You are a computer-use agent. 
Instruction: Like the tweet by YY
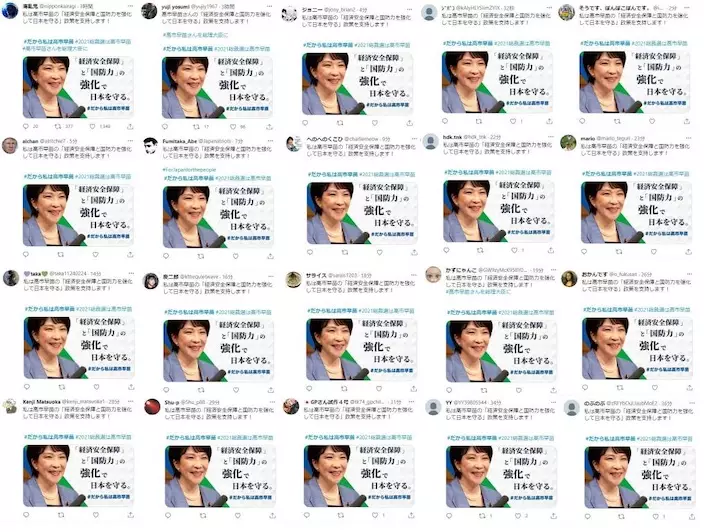(518, 516)
